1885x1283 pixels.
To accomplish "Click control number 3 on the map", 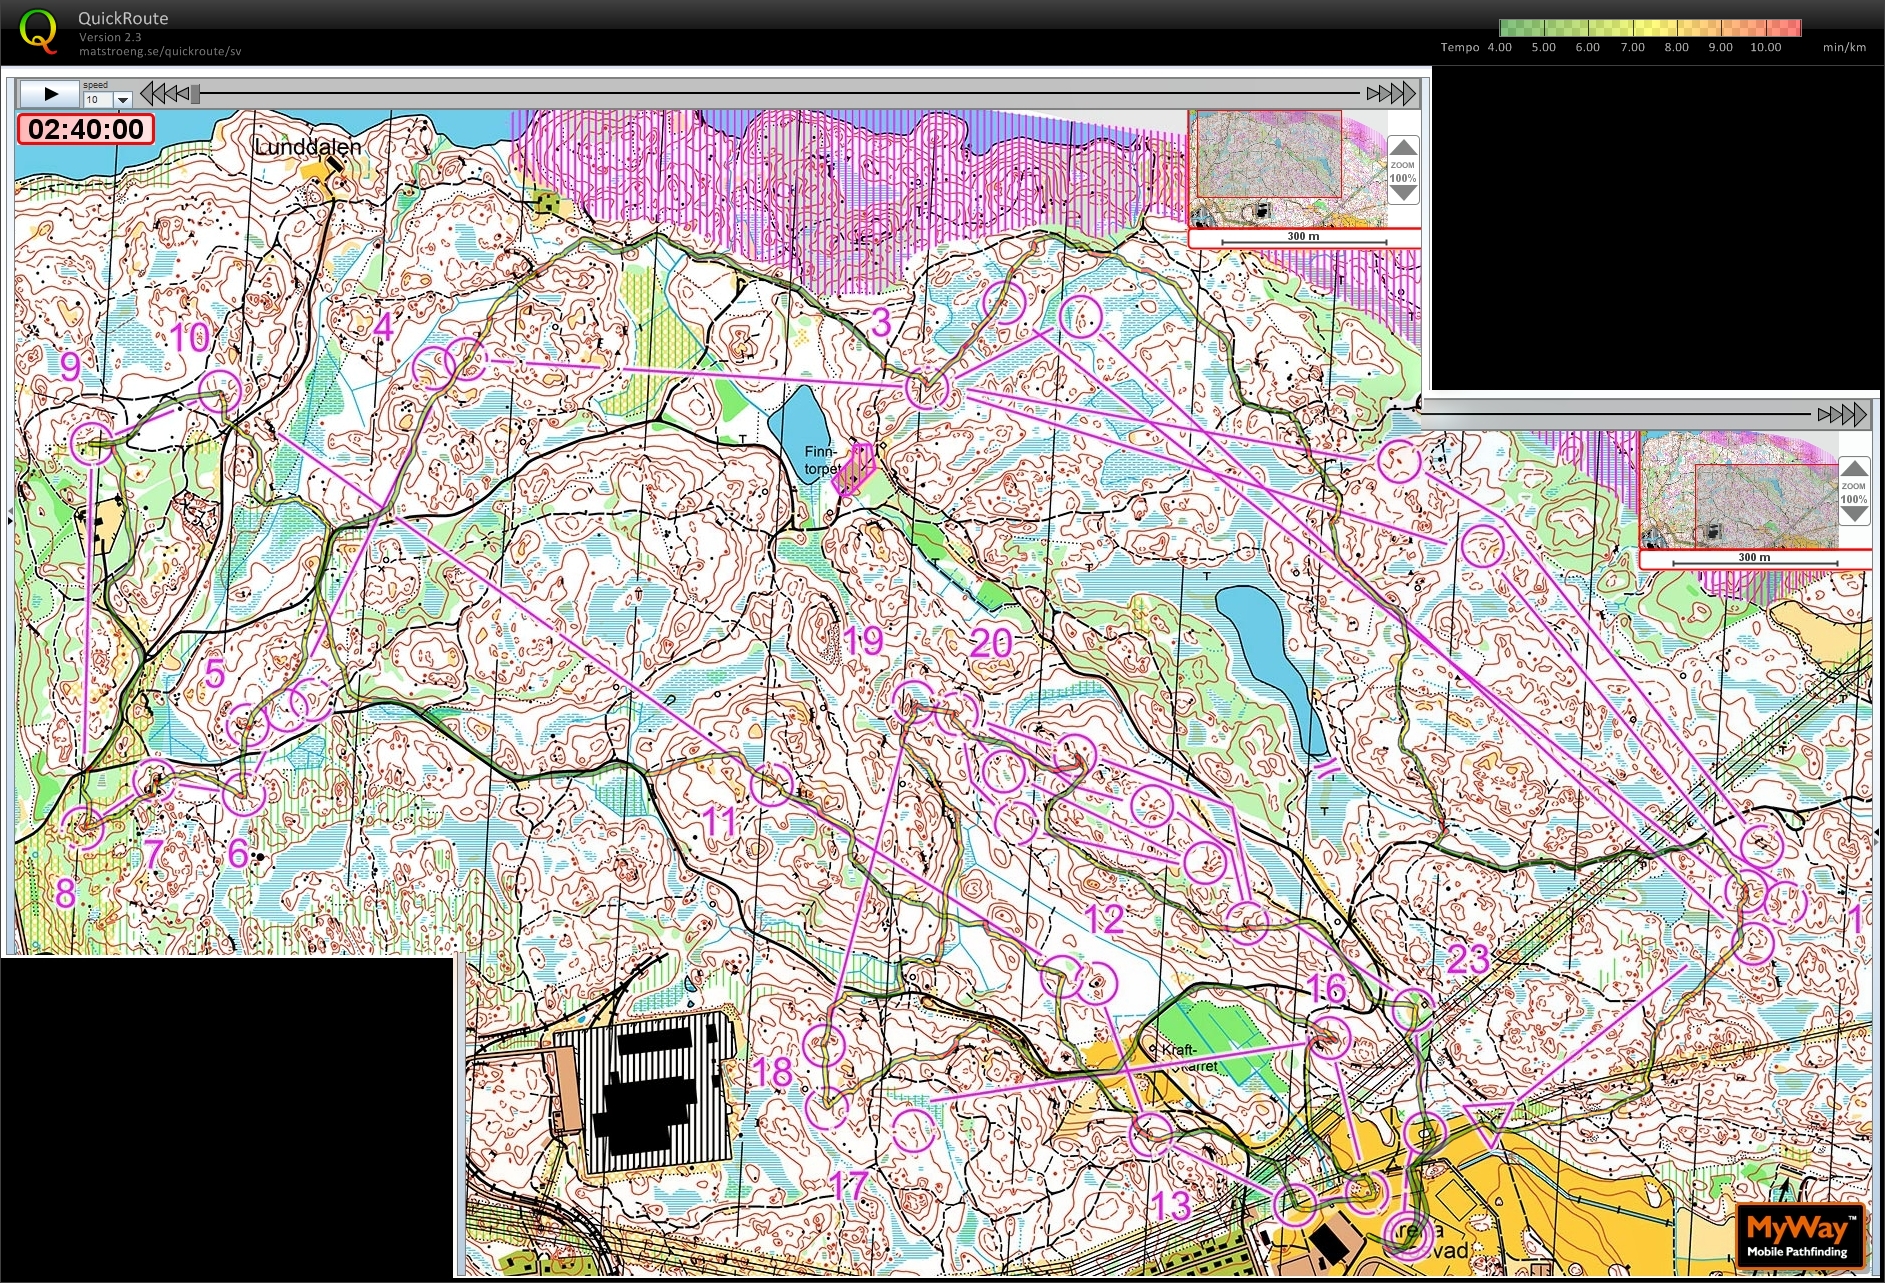I will pyautogui.click(x=880, y=322).
